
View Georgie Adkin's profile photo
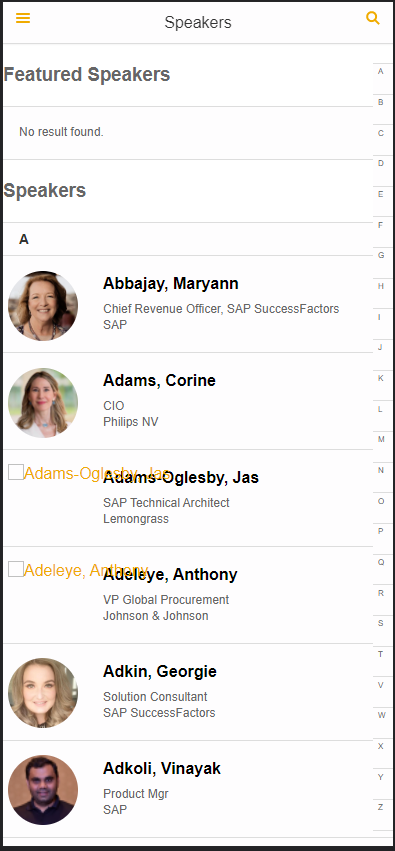43,693
